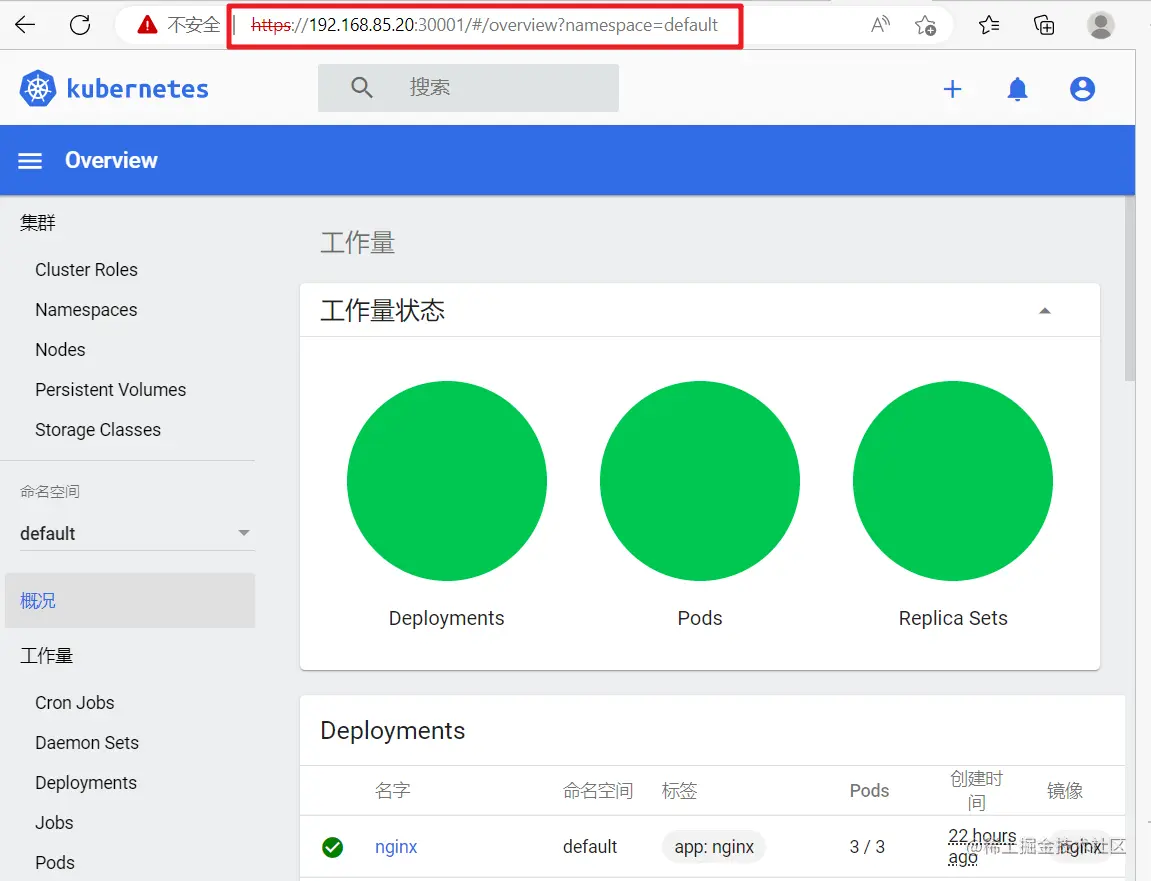Click the Kubernetes helm logo

click(x=37, y=89)
